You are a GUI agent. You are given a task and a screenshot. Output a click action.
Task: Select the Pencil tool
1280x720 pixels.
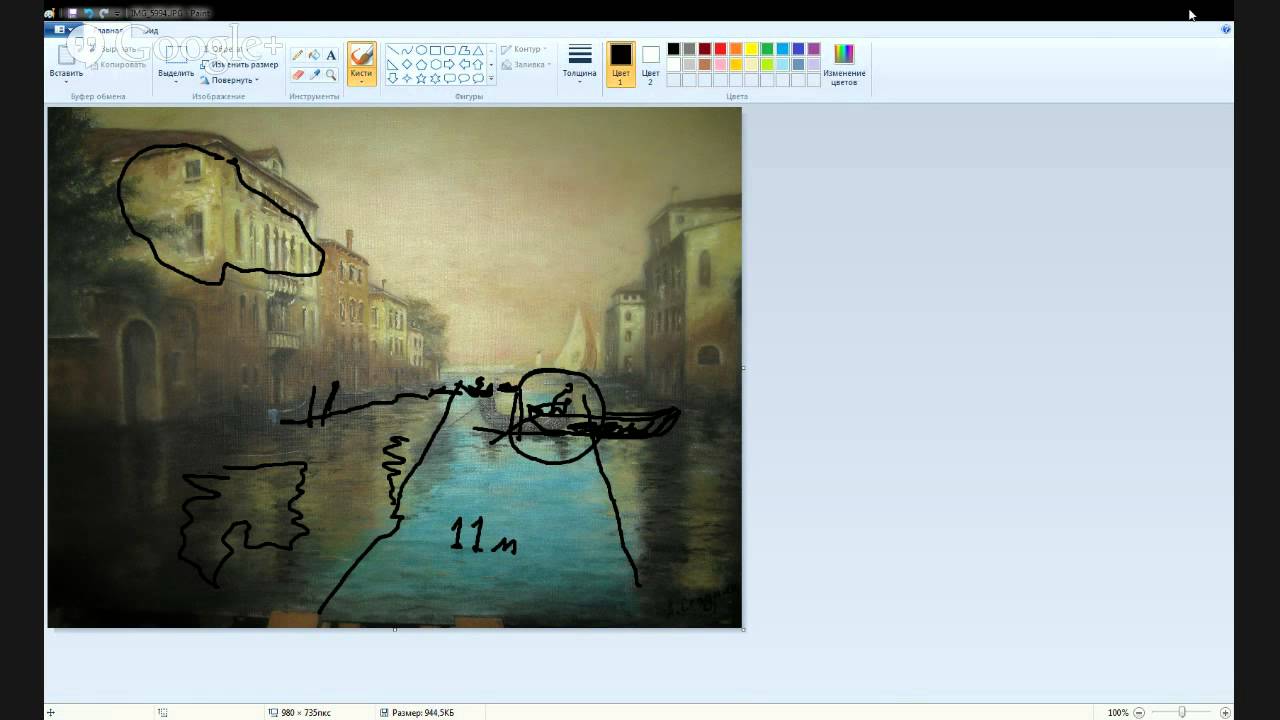coord(298,55)
